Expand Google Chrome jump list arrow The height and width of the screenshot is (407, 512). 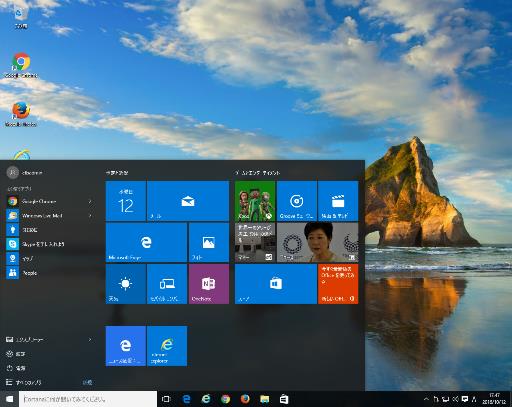90,201
